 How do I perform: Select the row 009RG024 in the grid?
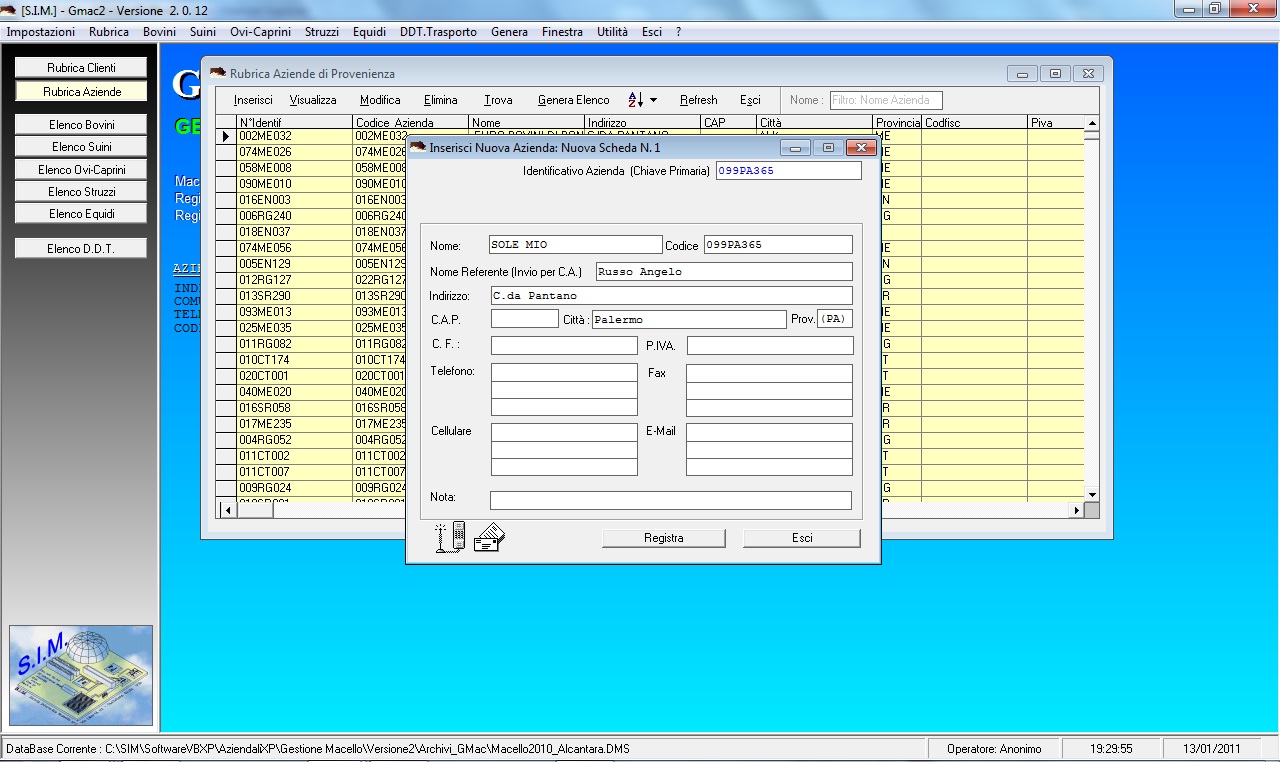(650, 488)
